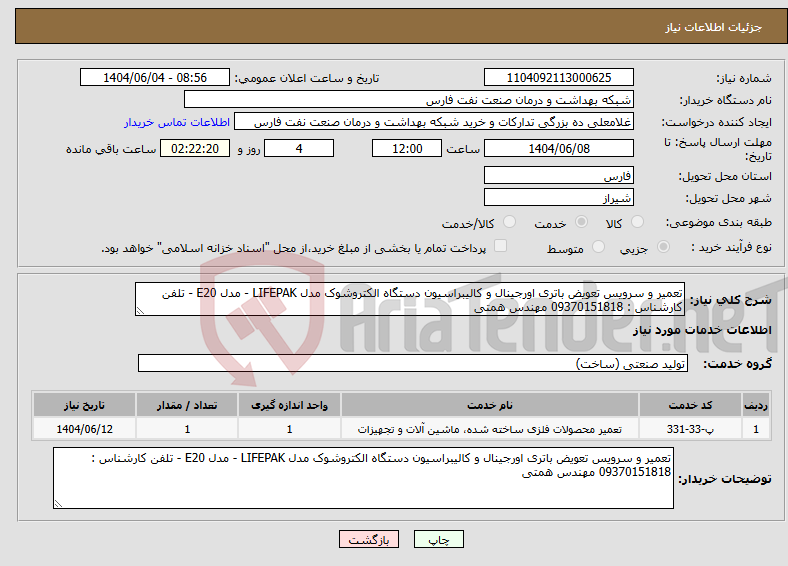Click row number cell 1 in ردیف column

tap(756, 429)
